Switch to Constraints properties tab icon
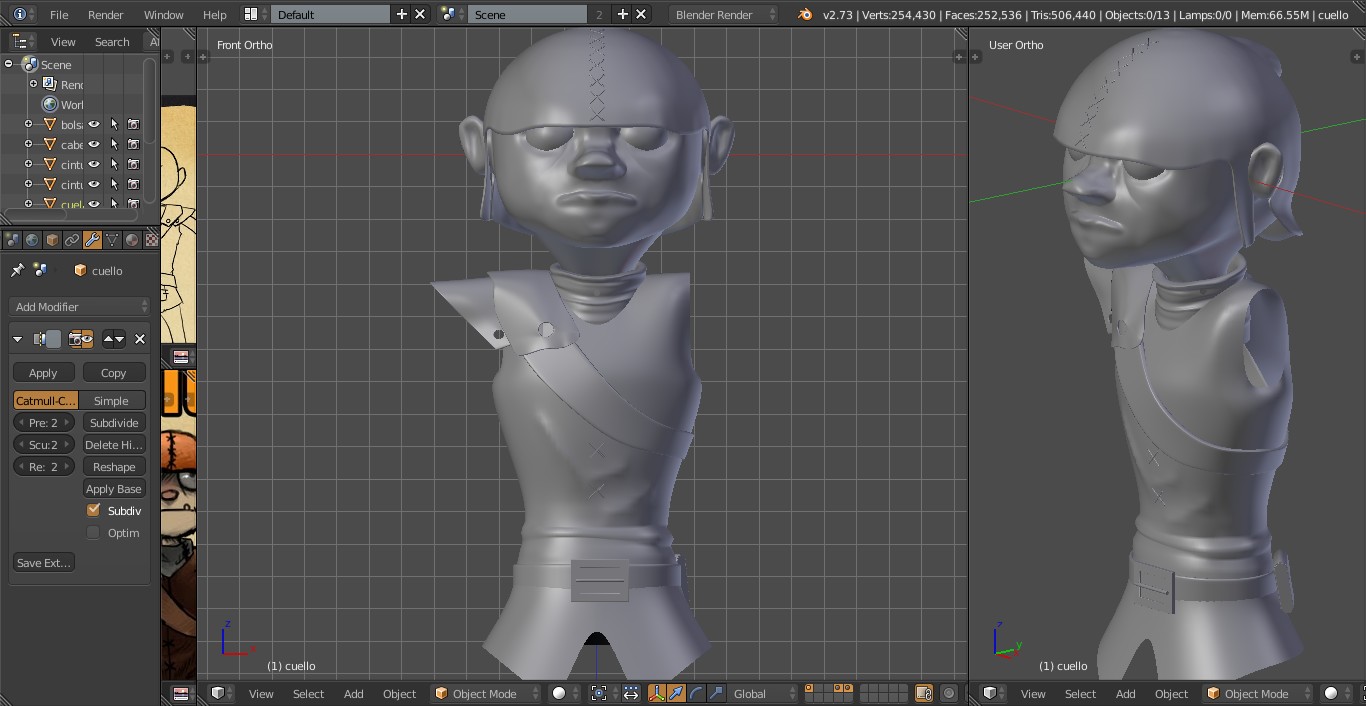Viewport: 1366px width, 706px height. 72,240
